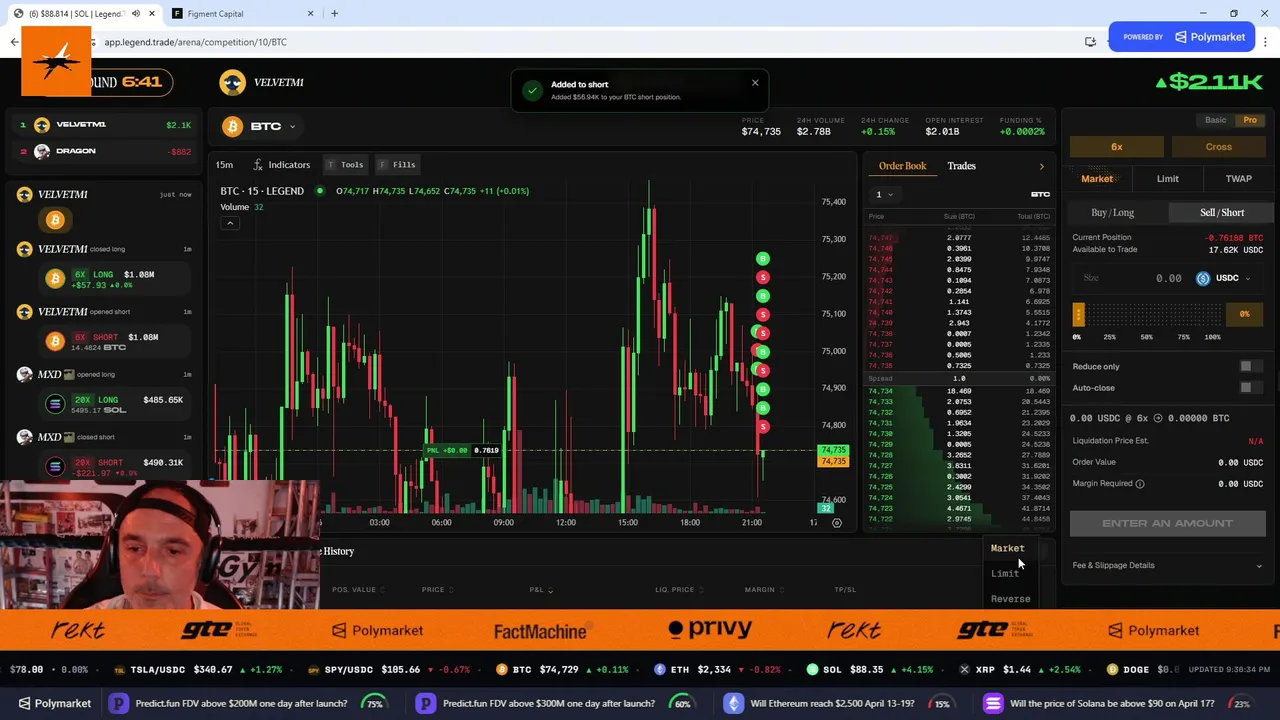
Task: Select the Limit order type tab
Action: coord(1167,179)
